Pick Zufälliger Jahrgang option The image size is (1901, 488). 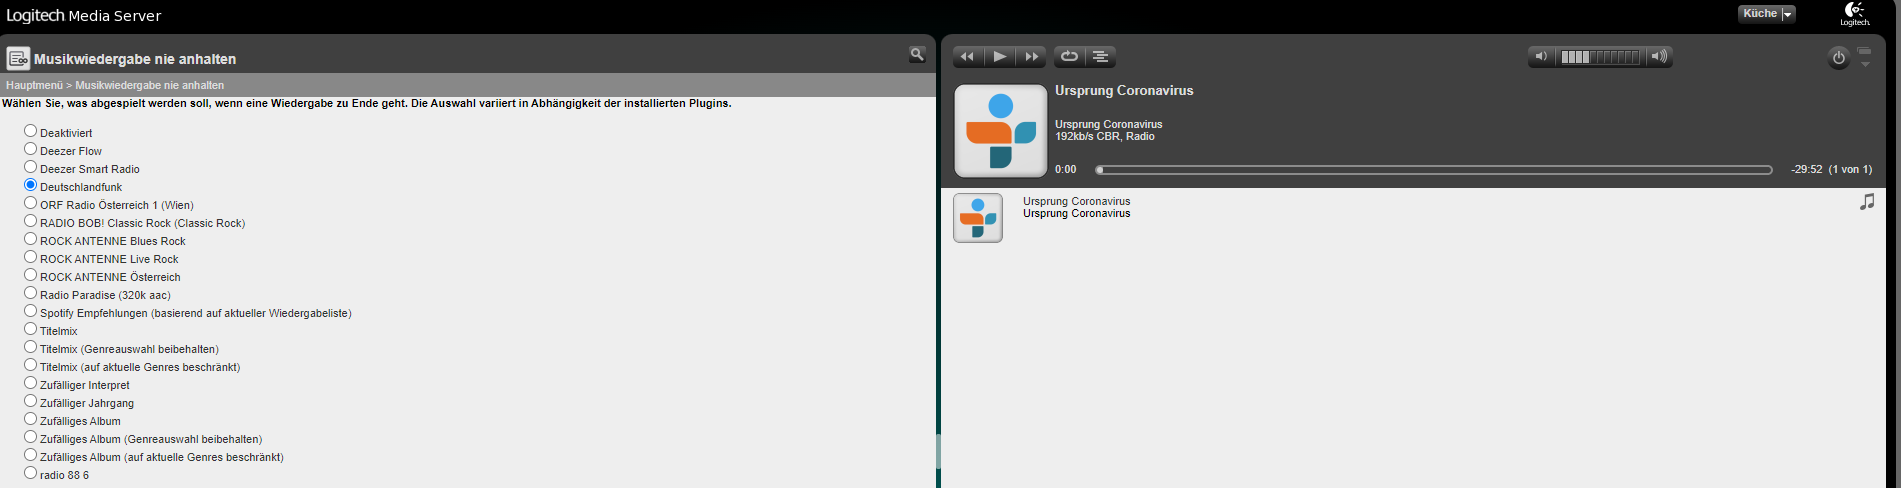tap(31, 401)
